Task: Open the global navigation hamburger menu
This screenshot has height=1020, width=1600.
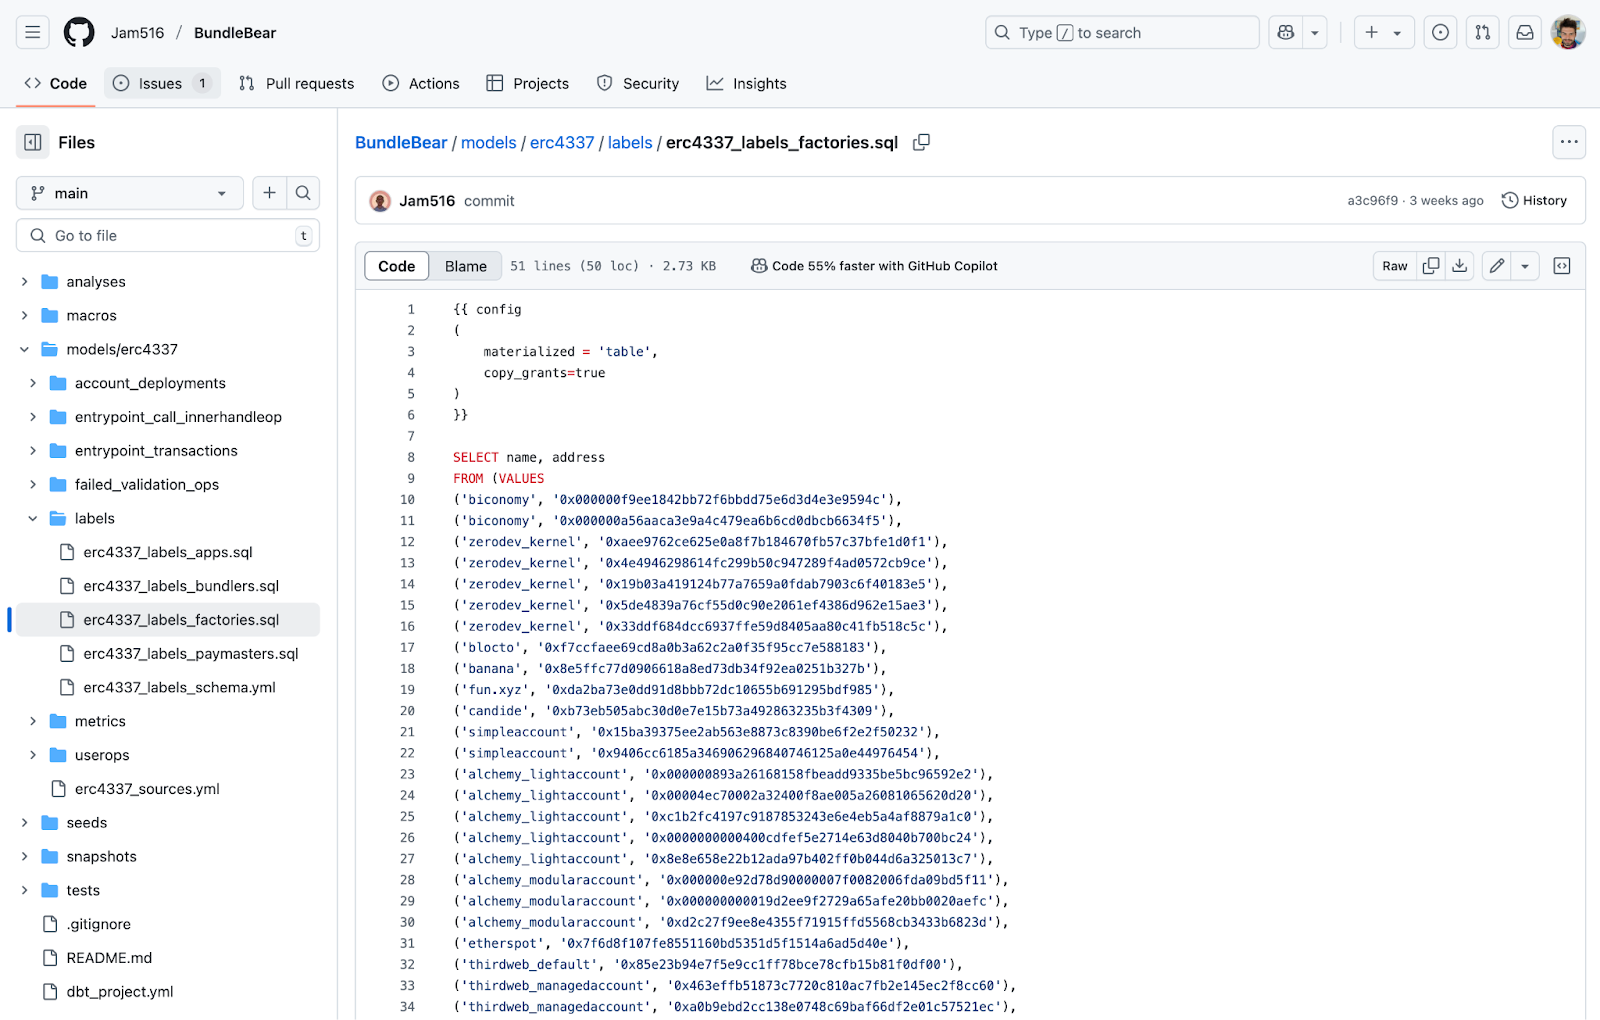Action: [x=32, y=33]
